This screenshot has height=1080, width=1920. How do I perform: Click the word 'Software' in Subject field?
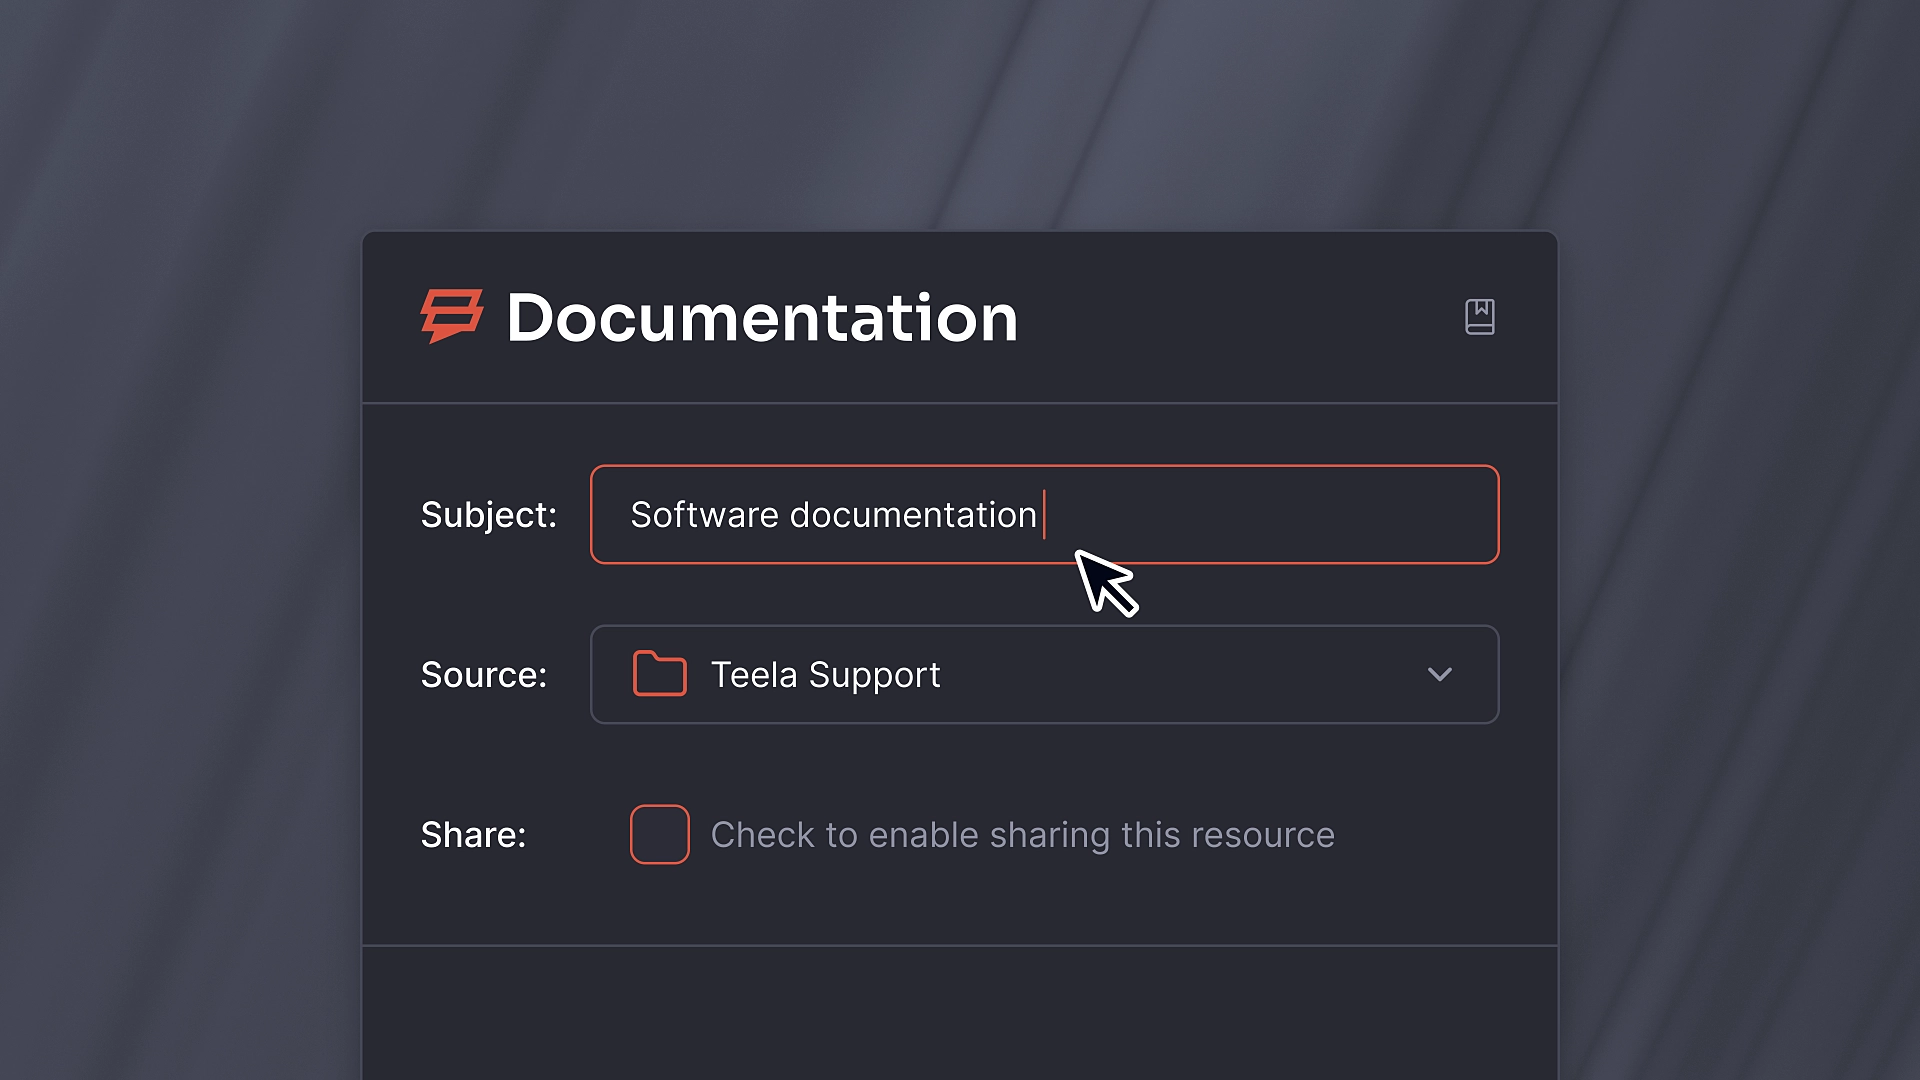(704, 515)
